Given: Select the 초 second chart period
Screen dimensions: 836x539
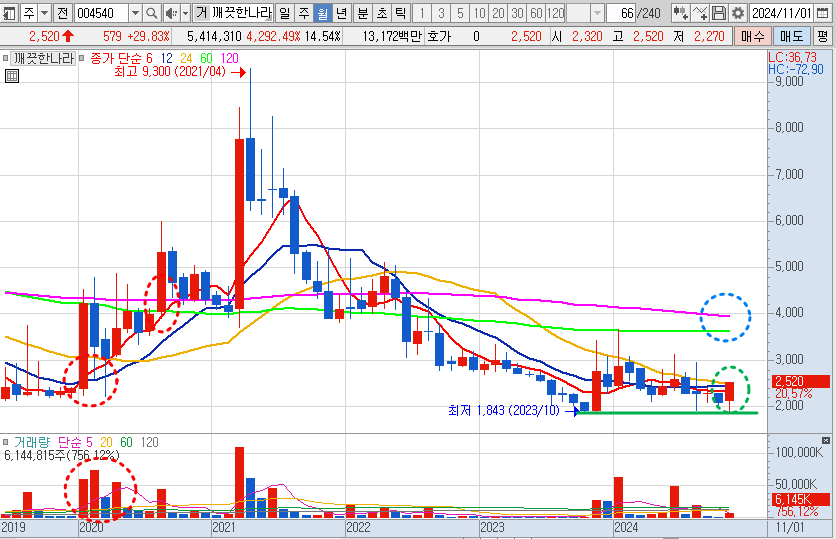Looking at the screenshot, I should pos(382,13).
